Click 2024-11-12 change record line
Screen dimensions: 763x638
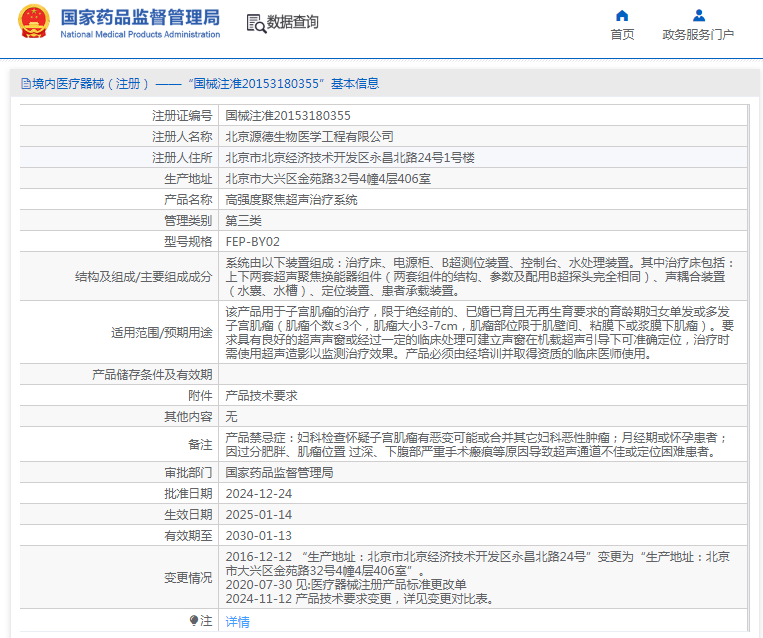click(x=361, y=599)
